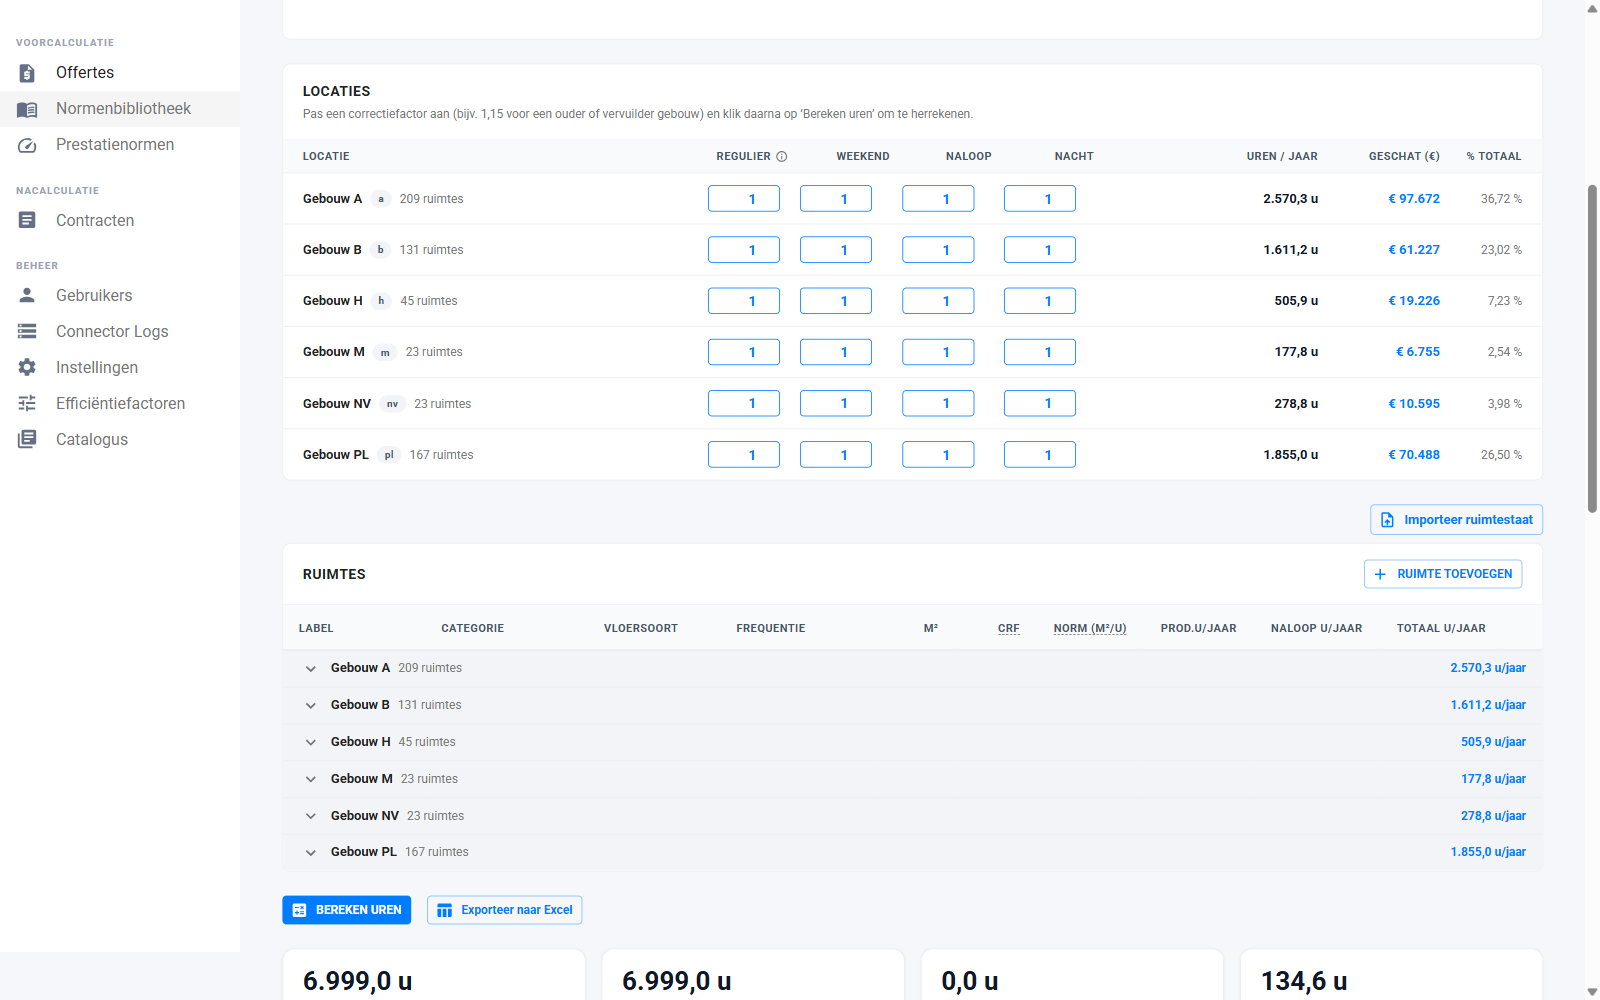Click the BEREKEN UREN button
The image size is (1600, 1000).
(x=347, y=910)
